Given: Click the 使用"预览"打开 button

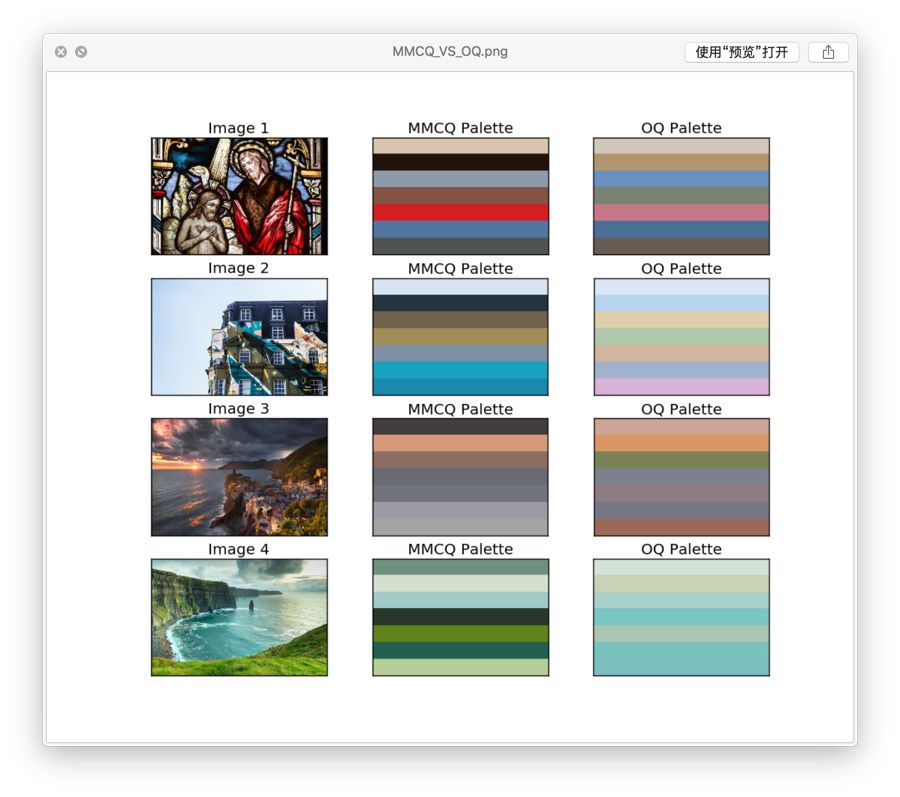Looking at the screenshot, I should pyautogui.click(x=742, y=52).
